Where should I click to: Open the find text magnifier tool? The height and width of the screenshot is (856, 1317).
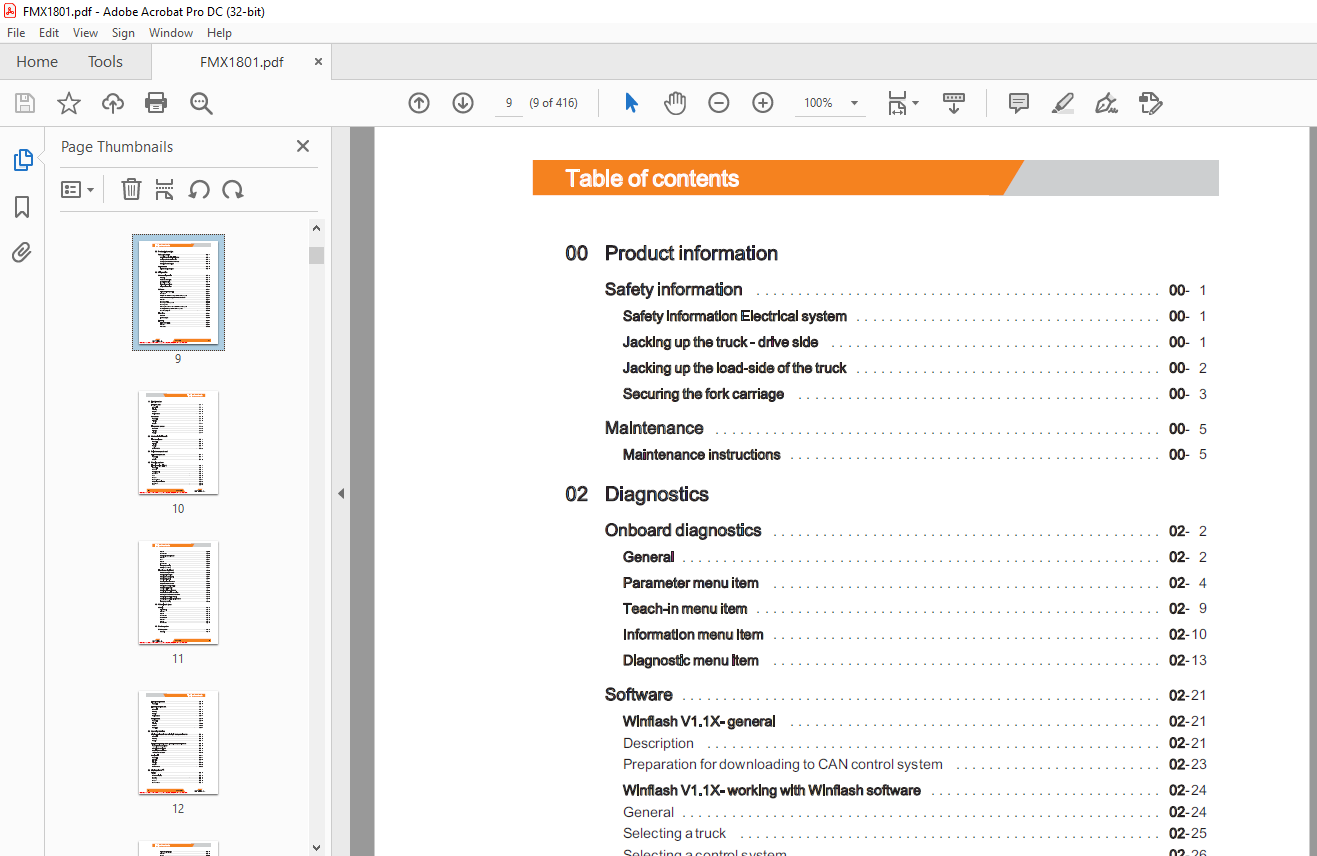coord(201,103)
